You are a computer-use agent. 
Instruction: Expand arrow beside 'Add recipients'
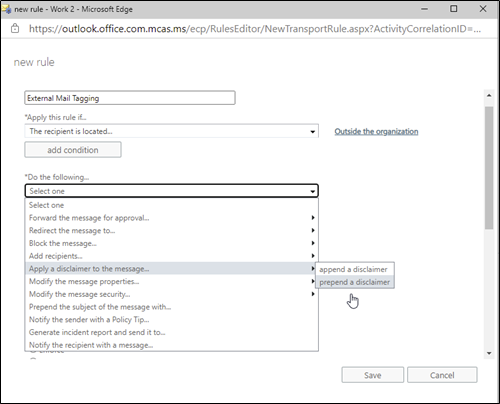313,256
